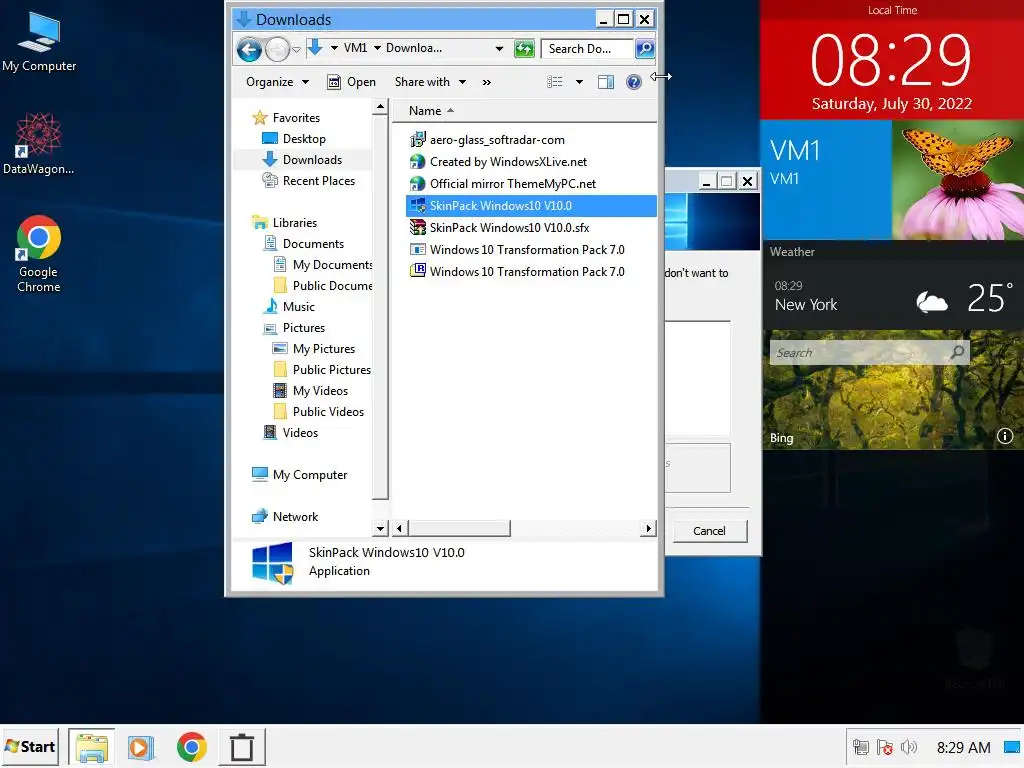Viewport: 1024px width, 768px height.
Task: Click the Start button
Action: (x=30, y=746)
